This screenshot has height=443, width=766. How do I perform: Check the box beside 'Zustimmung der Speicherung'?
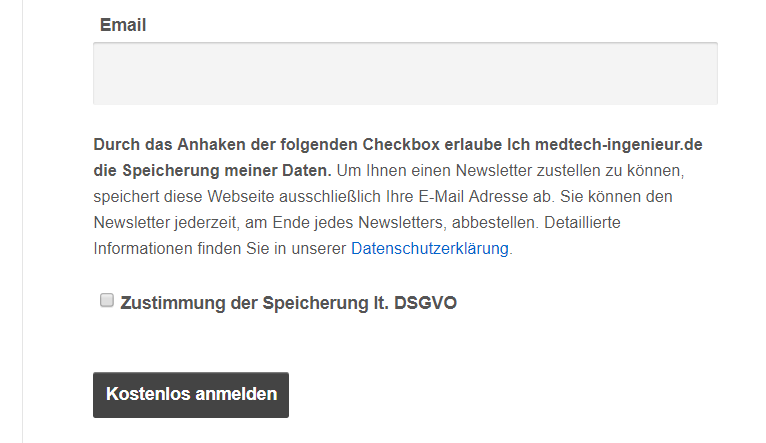pyautogui.click(x=107, y=300)
